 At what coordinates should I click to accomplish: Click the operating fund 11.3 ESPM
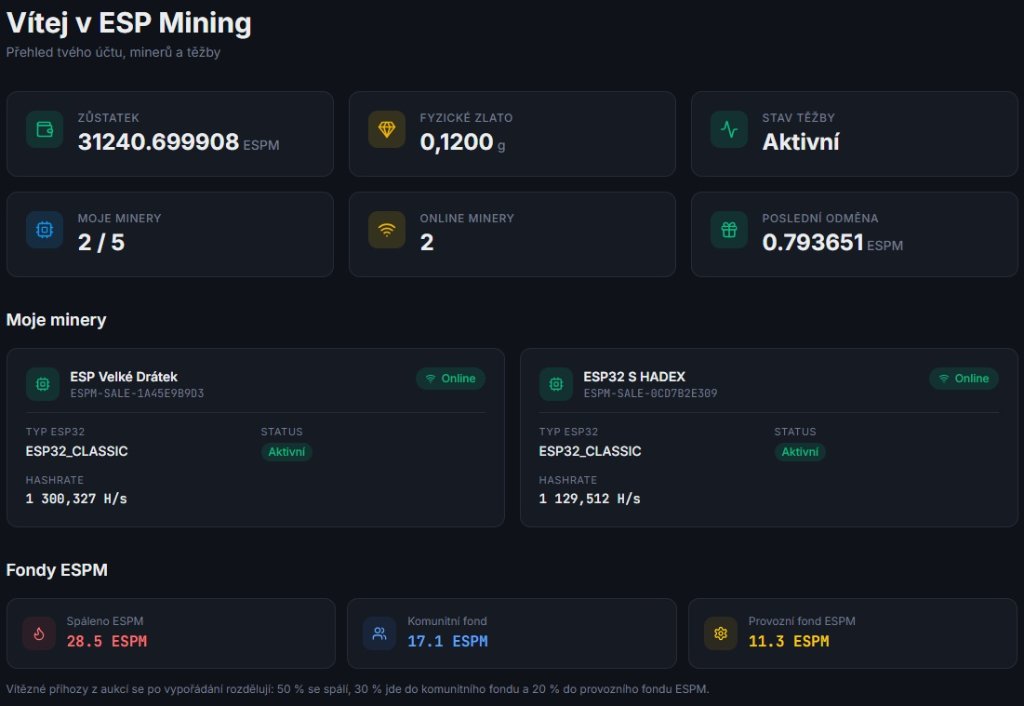point(789,641)
